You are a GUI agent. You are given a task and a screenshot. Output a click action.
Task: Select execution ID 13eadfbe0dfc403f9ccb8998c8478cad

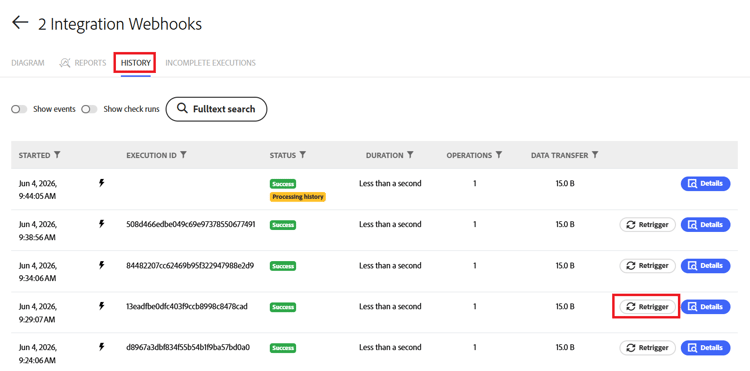pyautogui.click(x=187, y=306)
